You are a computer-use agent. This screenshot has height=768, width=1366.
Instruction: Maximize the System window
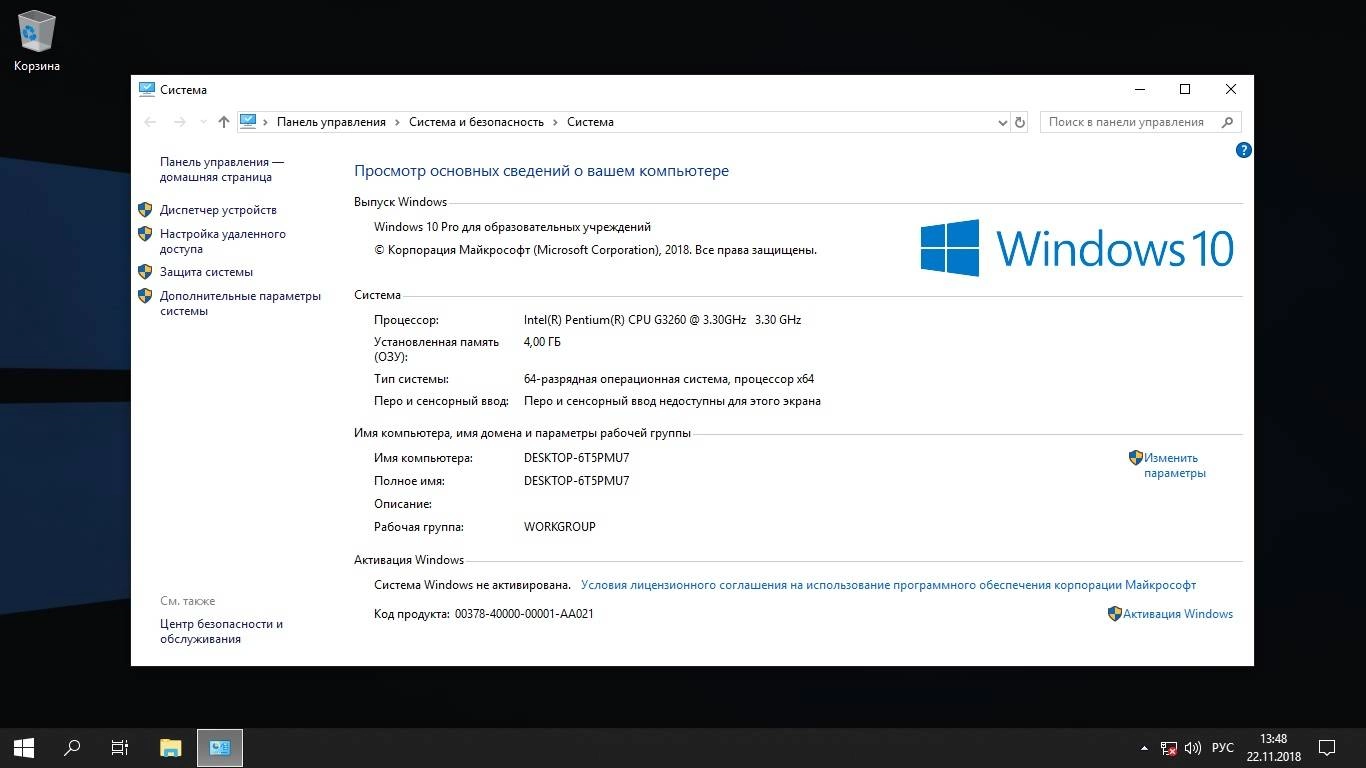click(x=1185, y=89)
